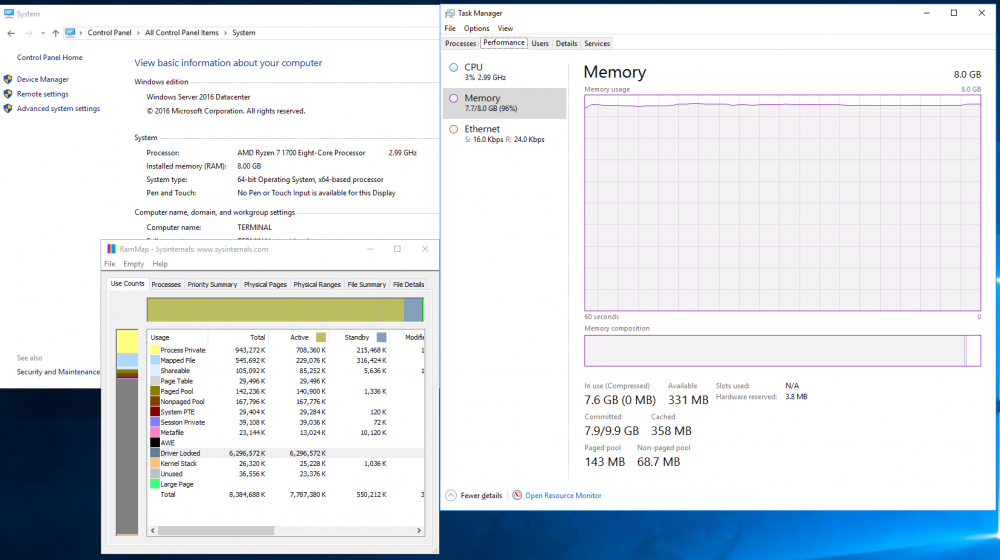Click the Back arrow in System window

(x=11, y=33)
